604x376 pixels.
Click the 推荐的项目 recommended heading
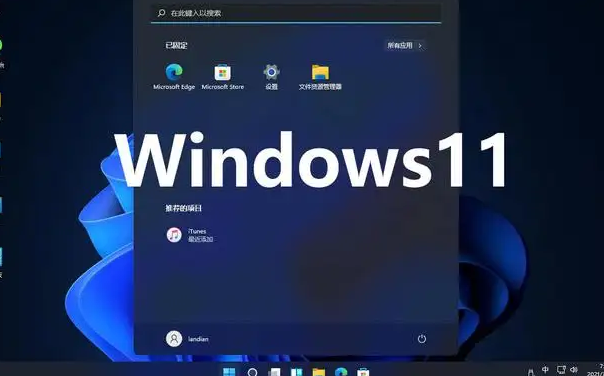(x=183, y=208)
